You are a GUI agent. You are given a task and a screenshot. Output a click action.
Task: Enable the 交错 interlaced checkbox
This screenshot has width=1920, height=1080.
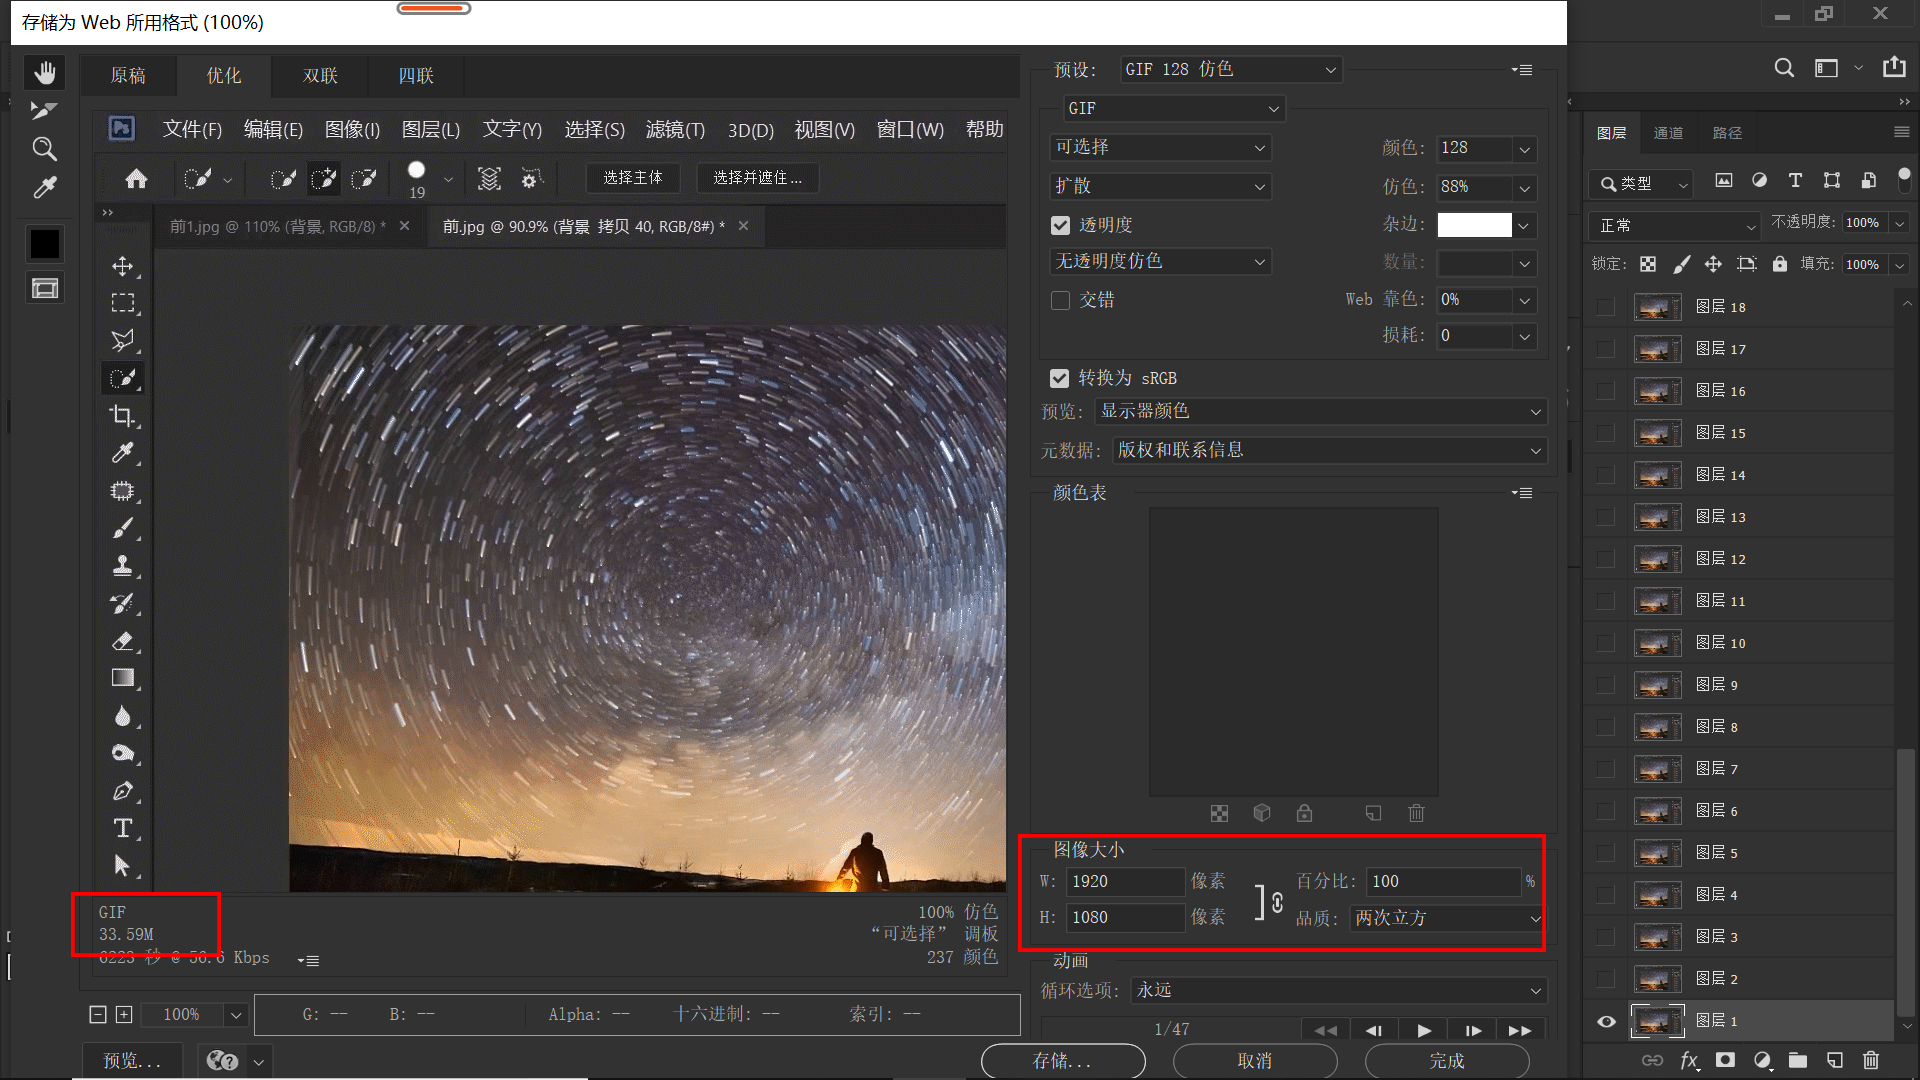1060,300
